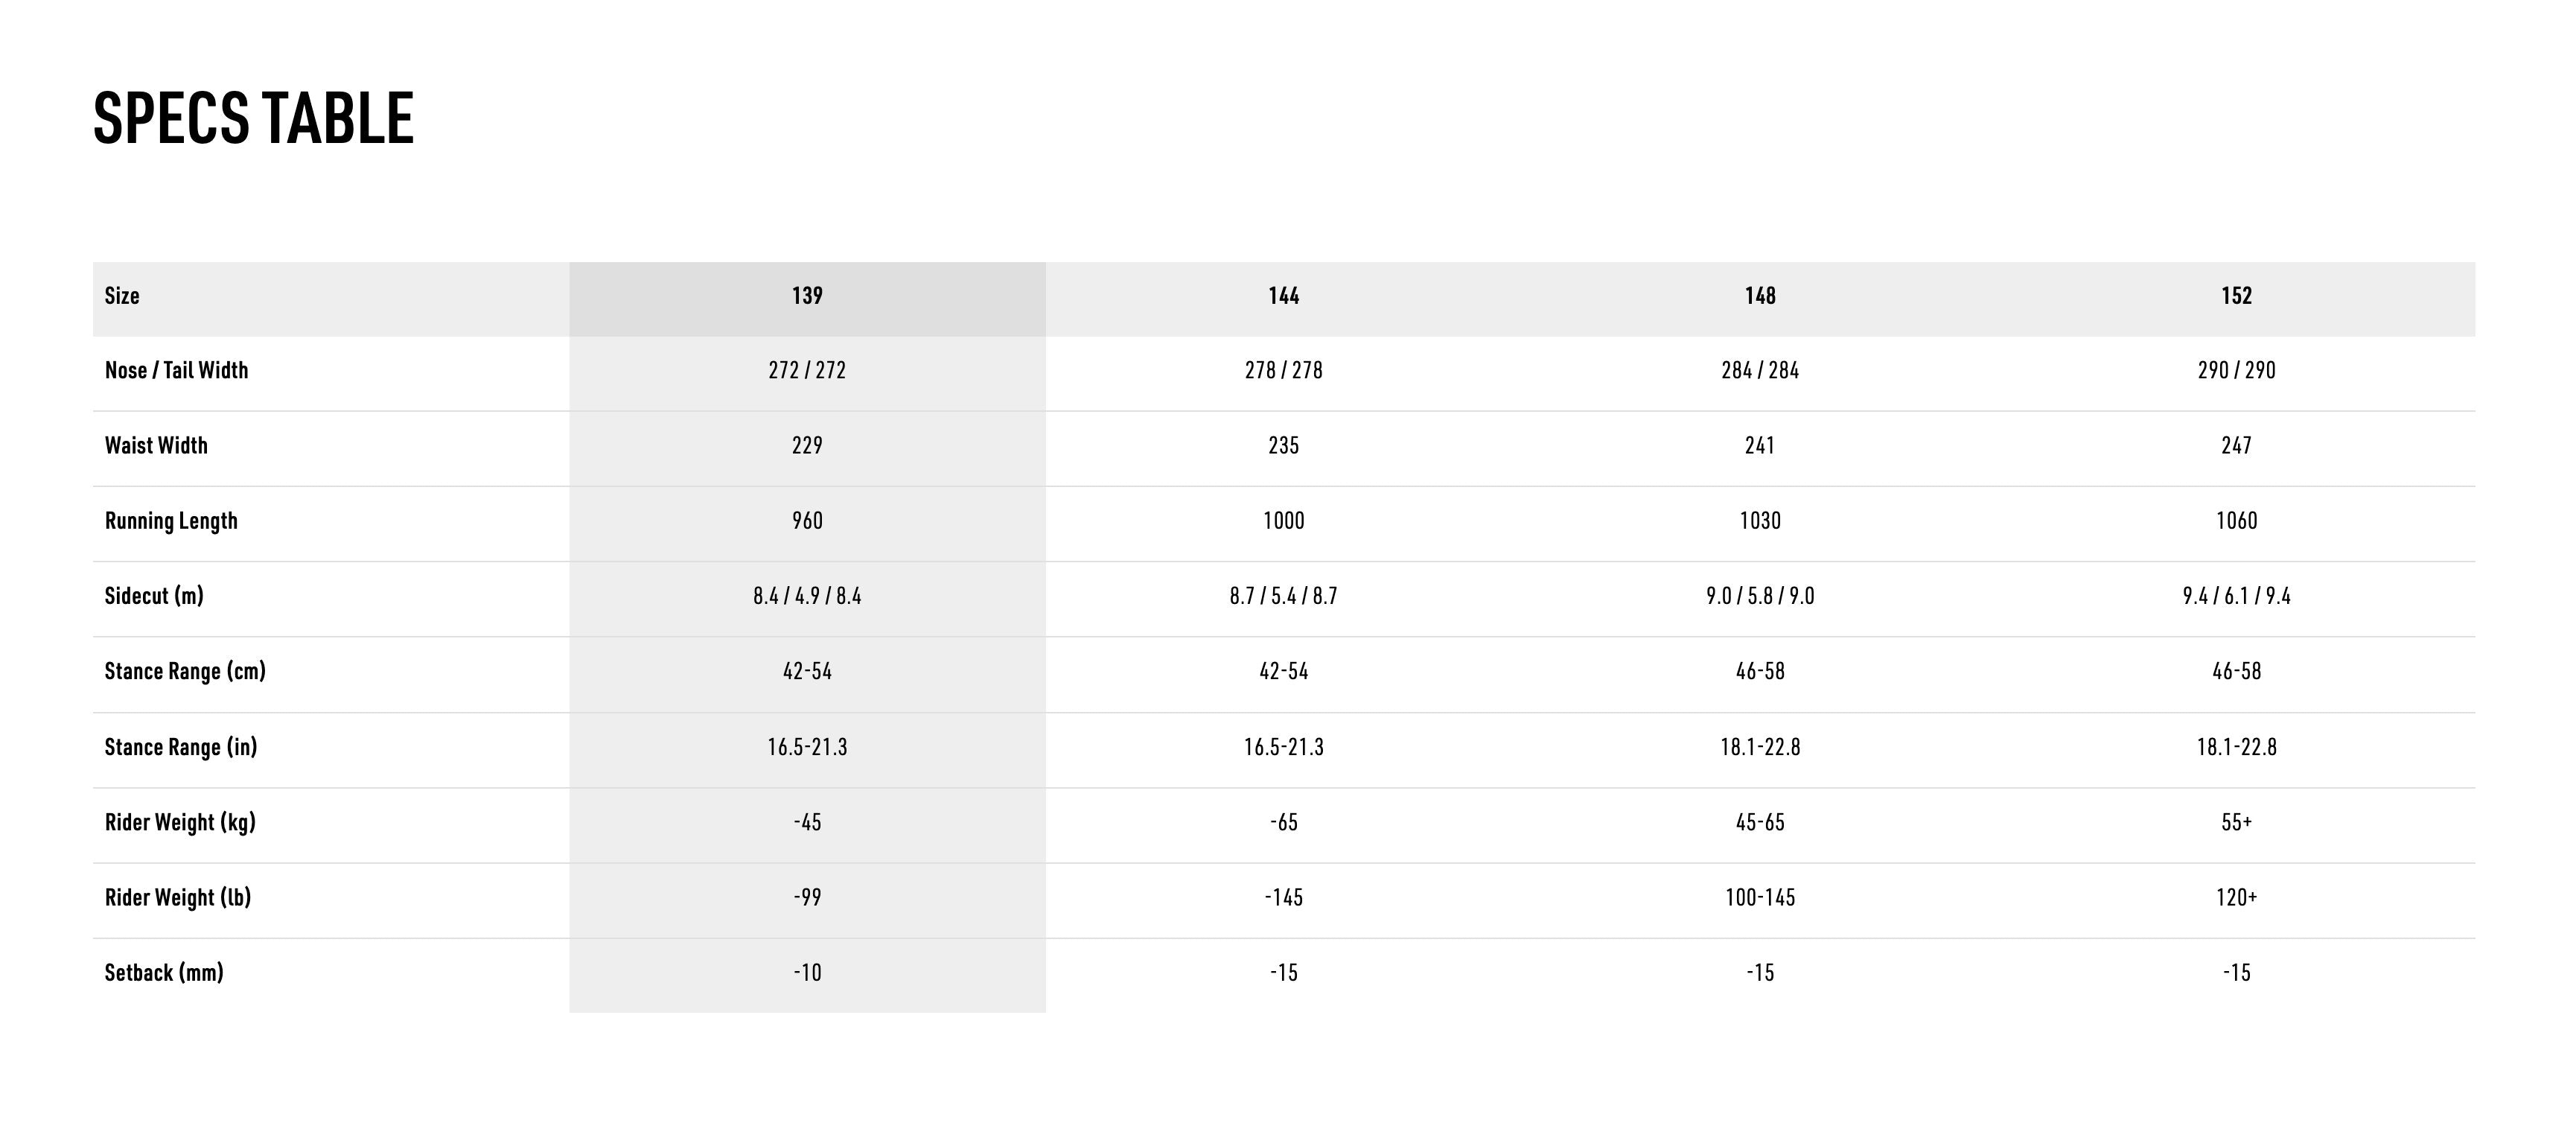Screen dimensions: 2576x1123
Task: Select the Sidecut (m) row label
Action: click(154, 596)
